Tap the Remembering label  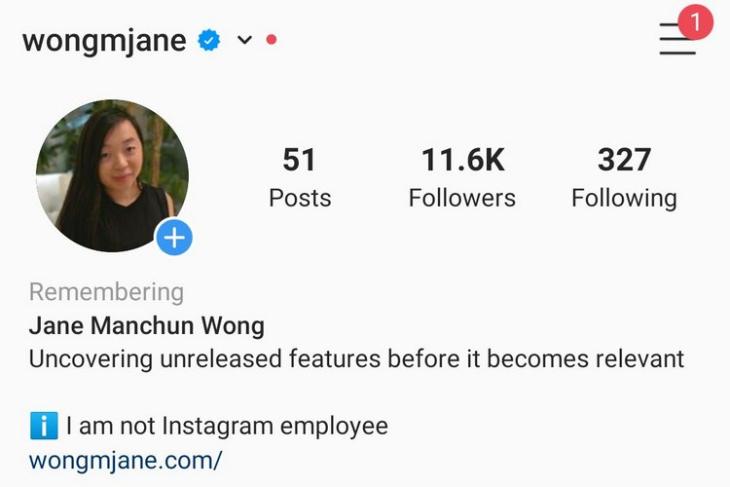coord(107,293)
